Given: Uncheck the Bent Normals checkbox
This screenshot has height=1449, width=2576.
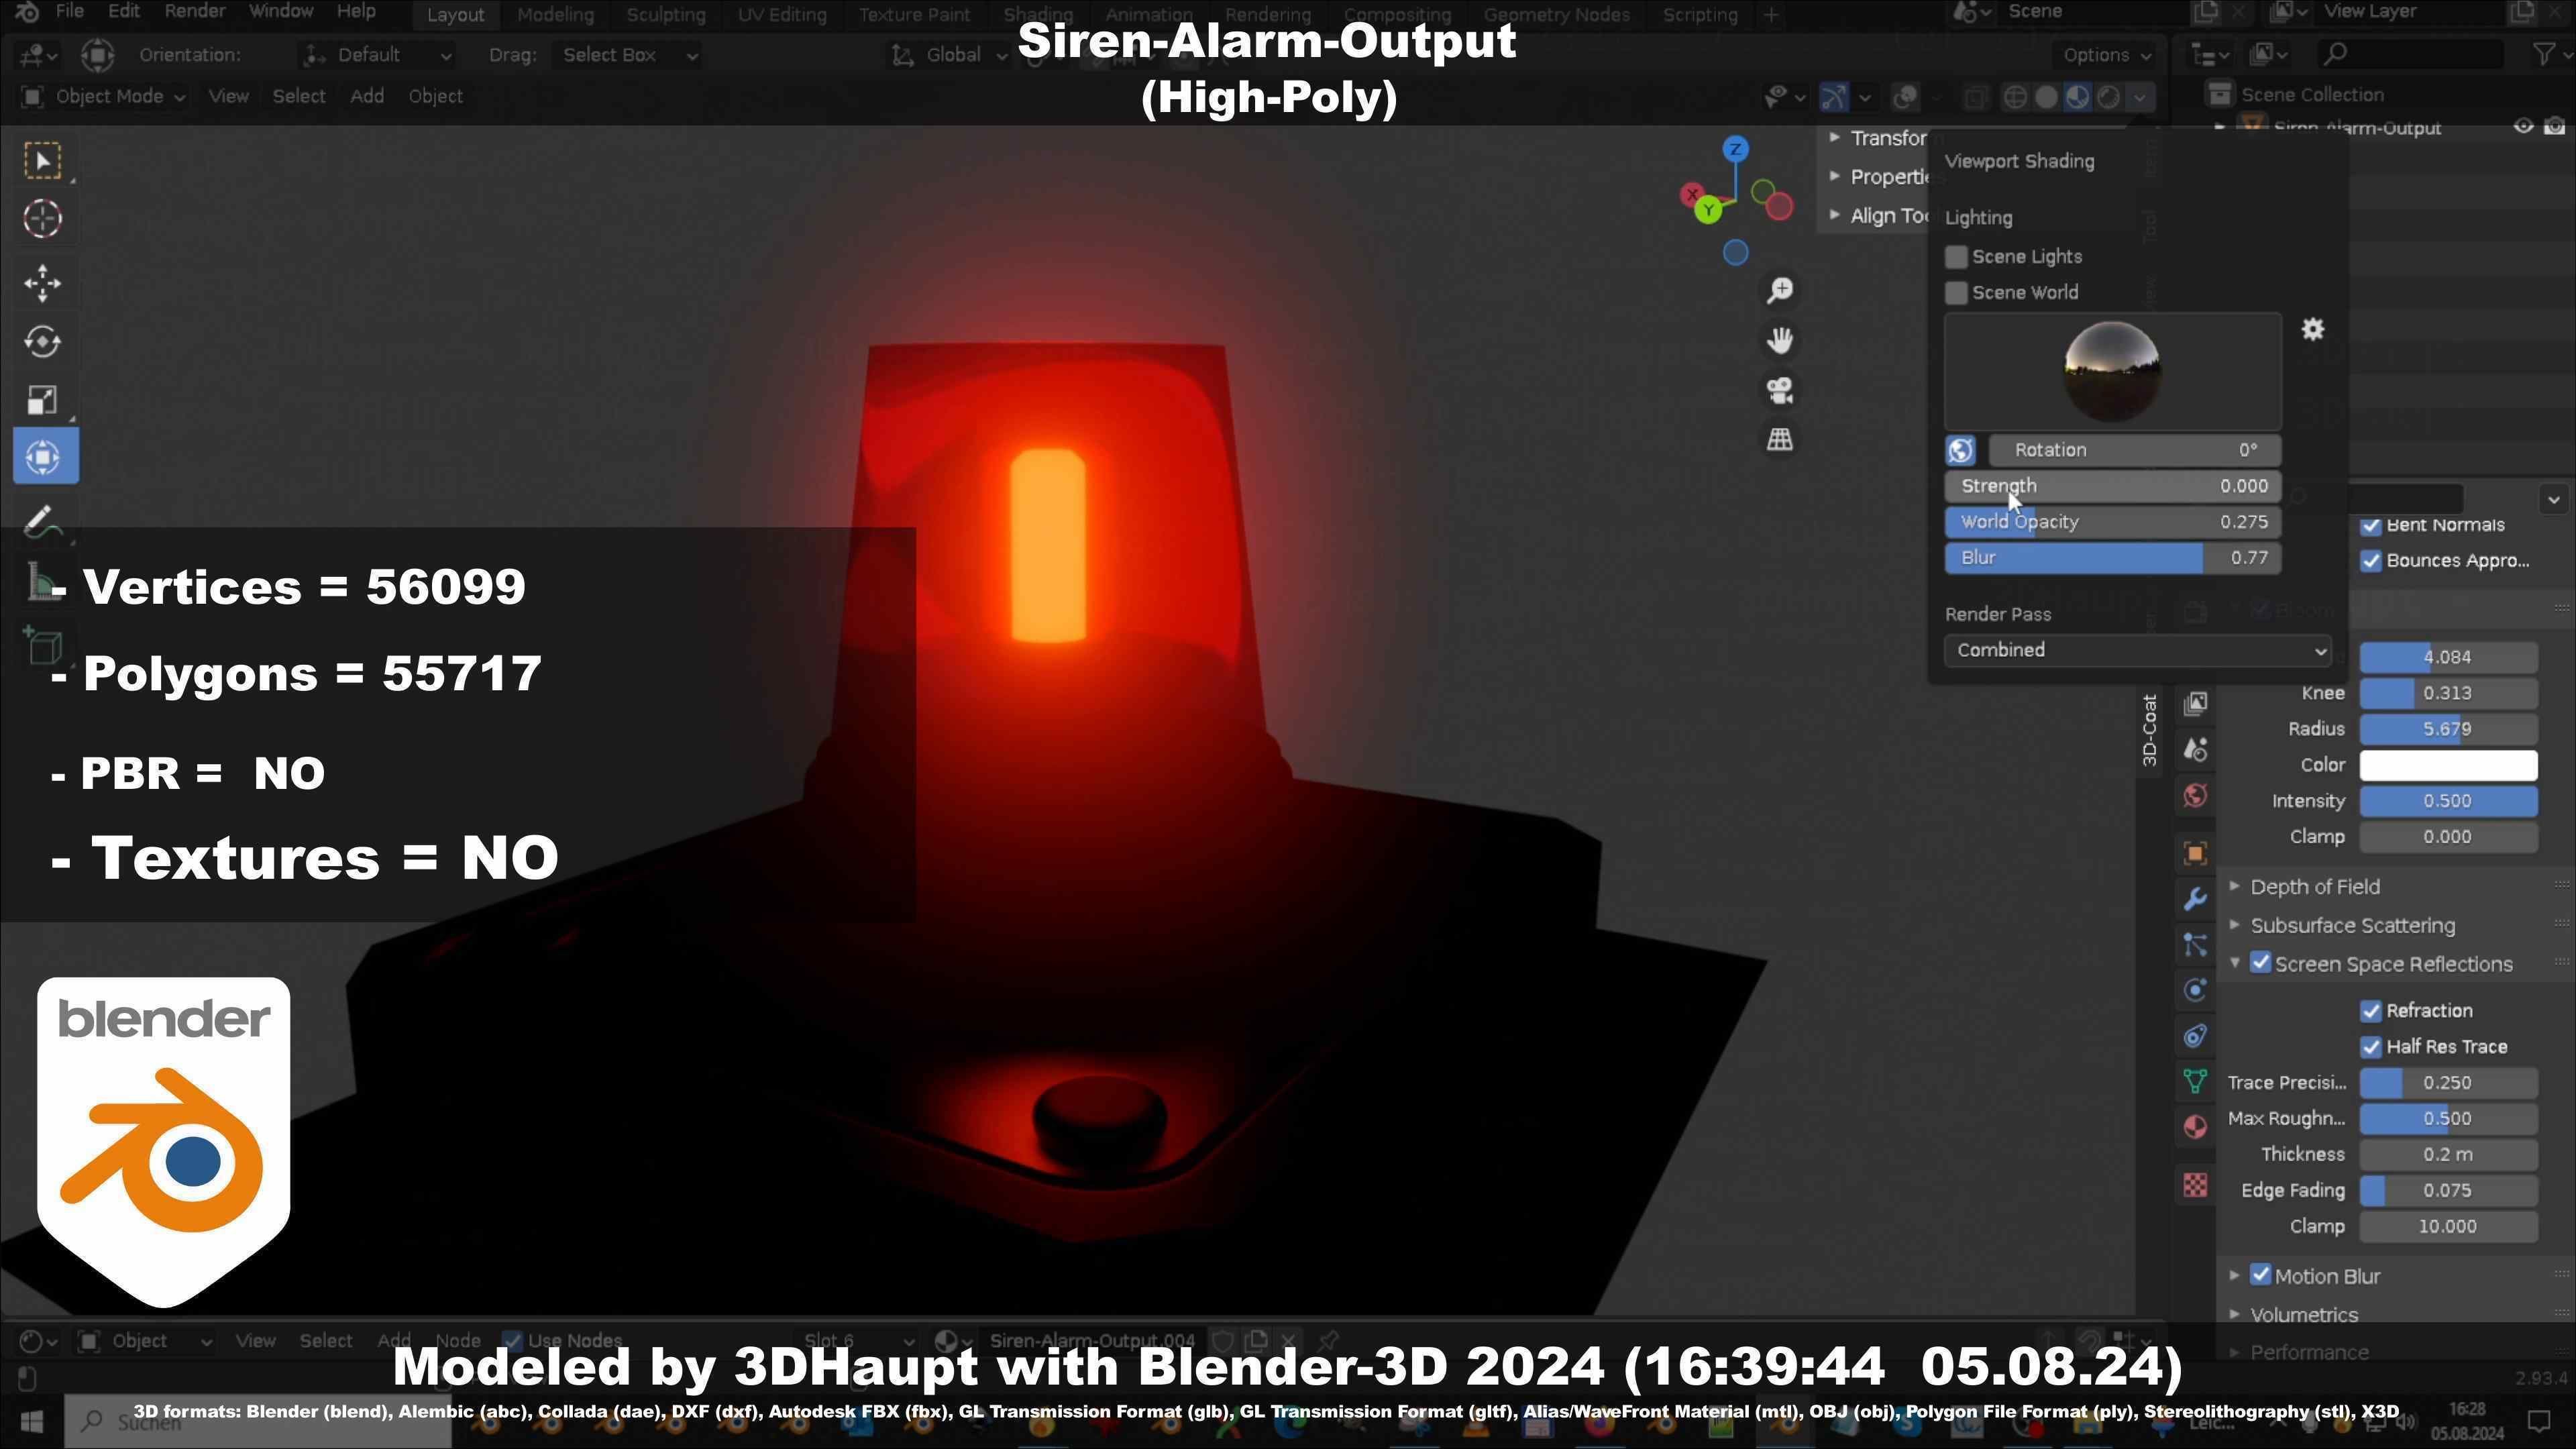Looking at the screenshot, I should coord(2371,525).
